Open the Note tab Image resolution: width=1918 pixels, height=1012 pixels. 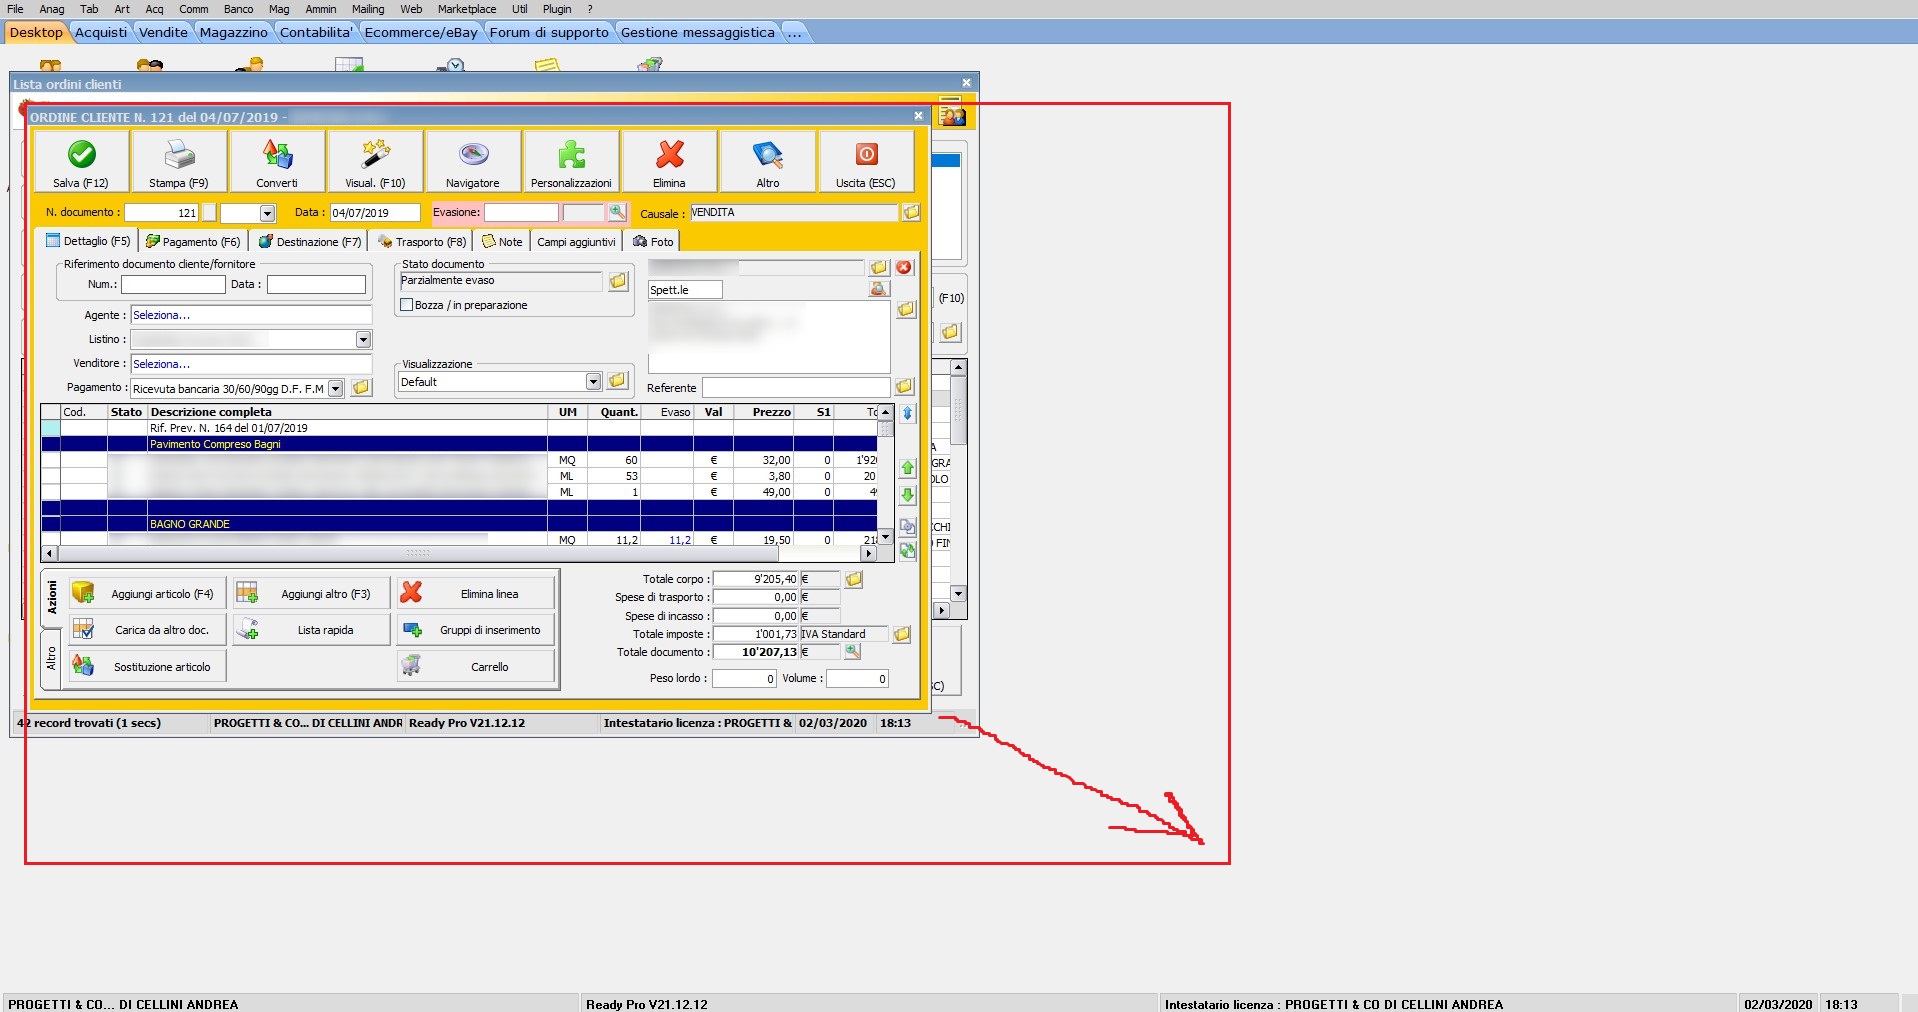(x=502, y=242)
